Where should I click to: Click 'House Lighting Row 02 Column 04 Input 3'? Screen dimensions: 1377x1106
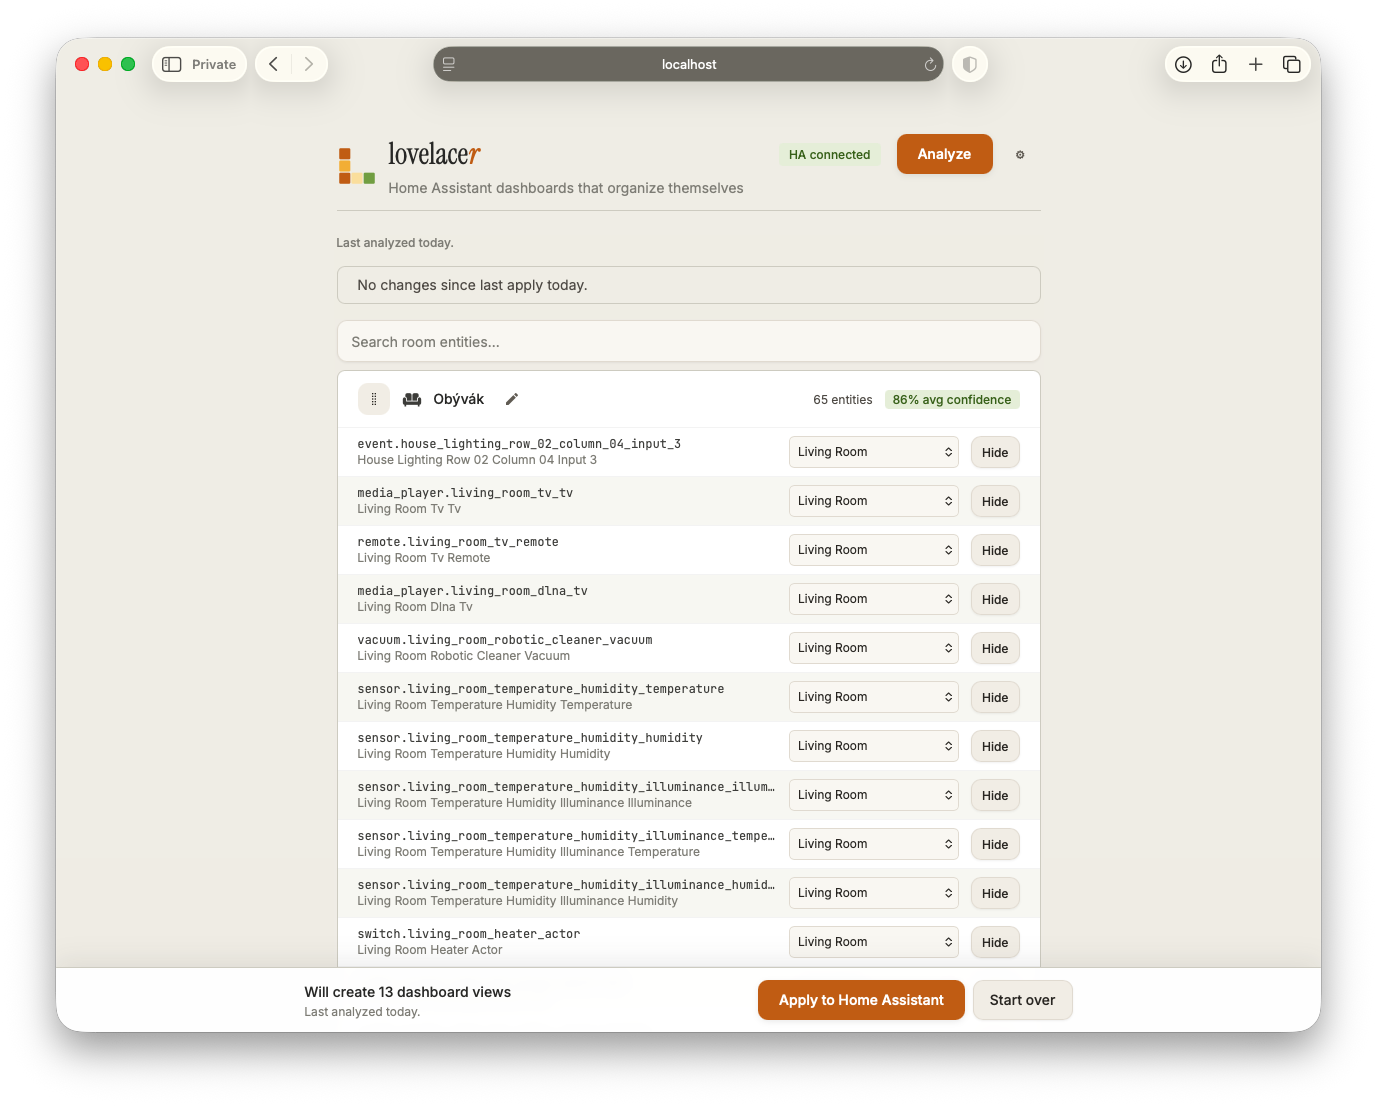coord(477,460)
